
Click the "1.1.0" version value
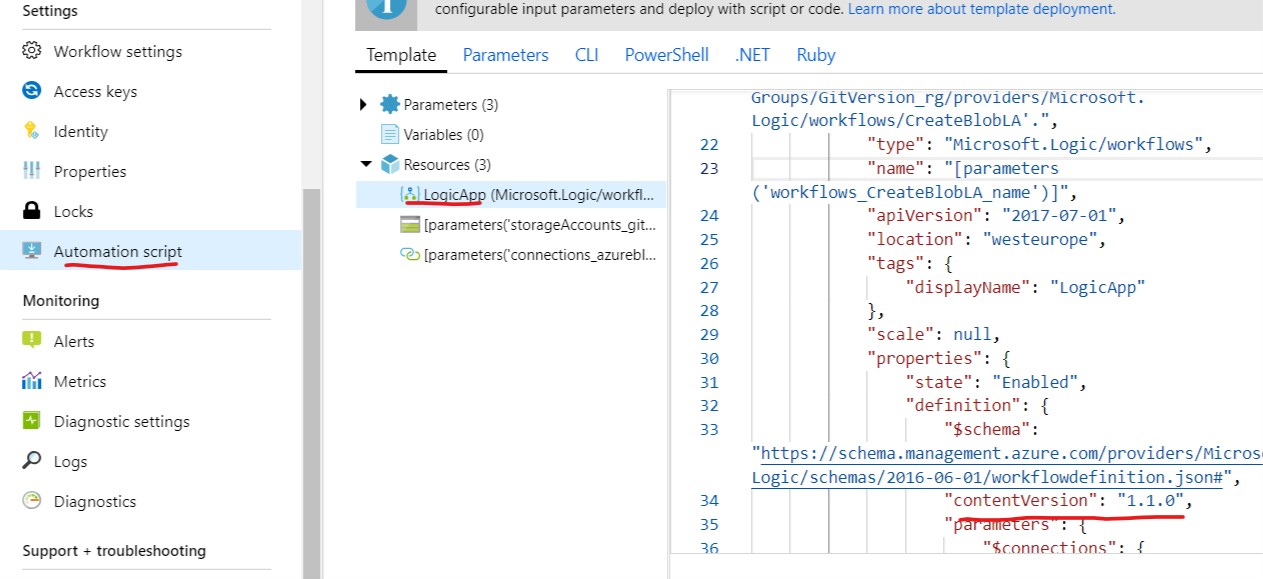(x=1150, y=500)
